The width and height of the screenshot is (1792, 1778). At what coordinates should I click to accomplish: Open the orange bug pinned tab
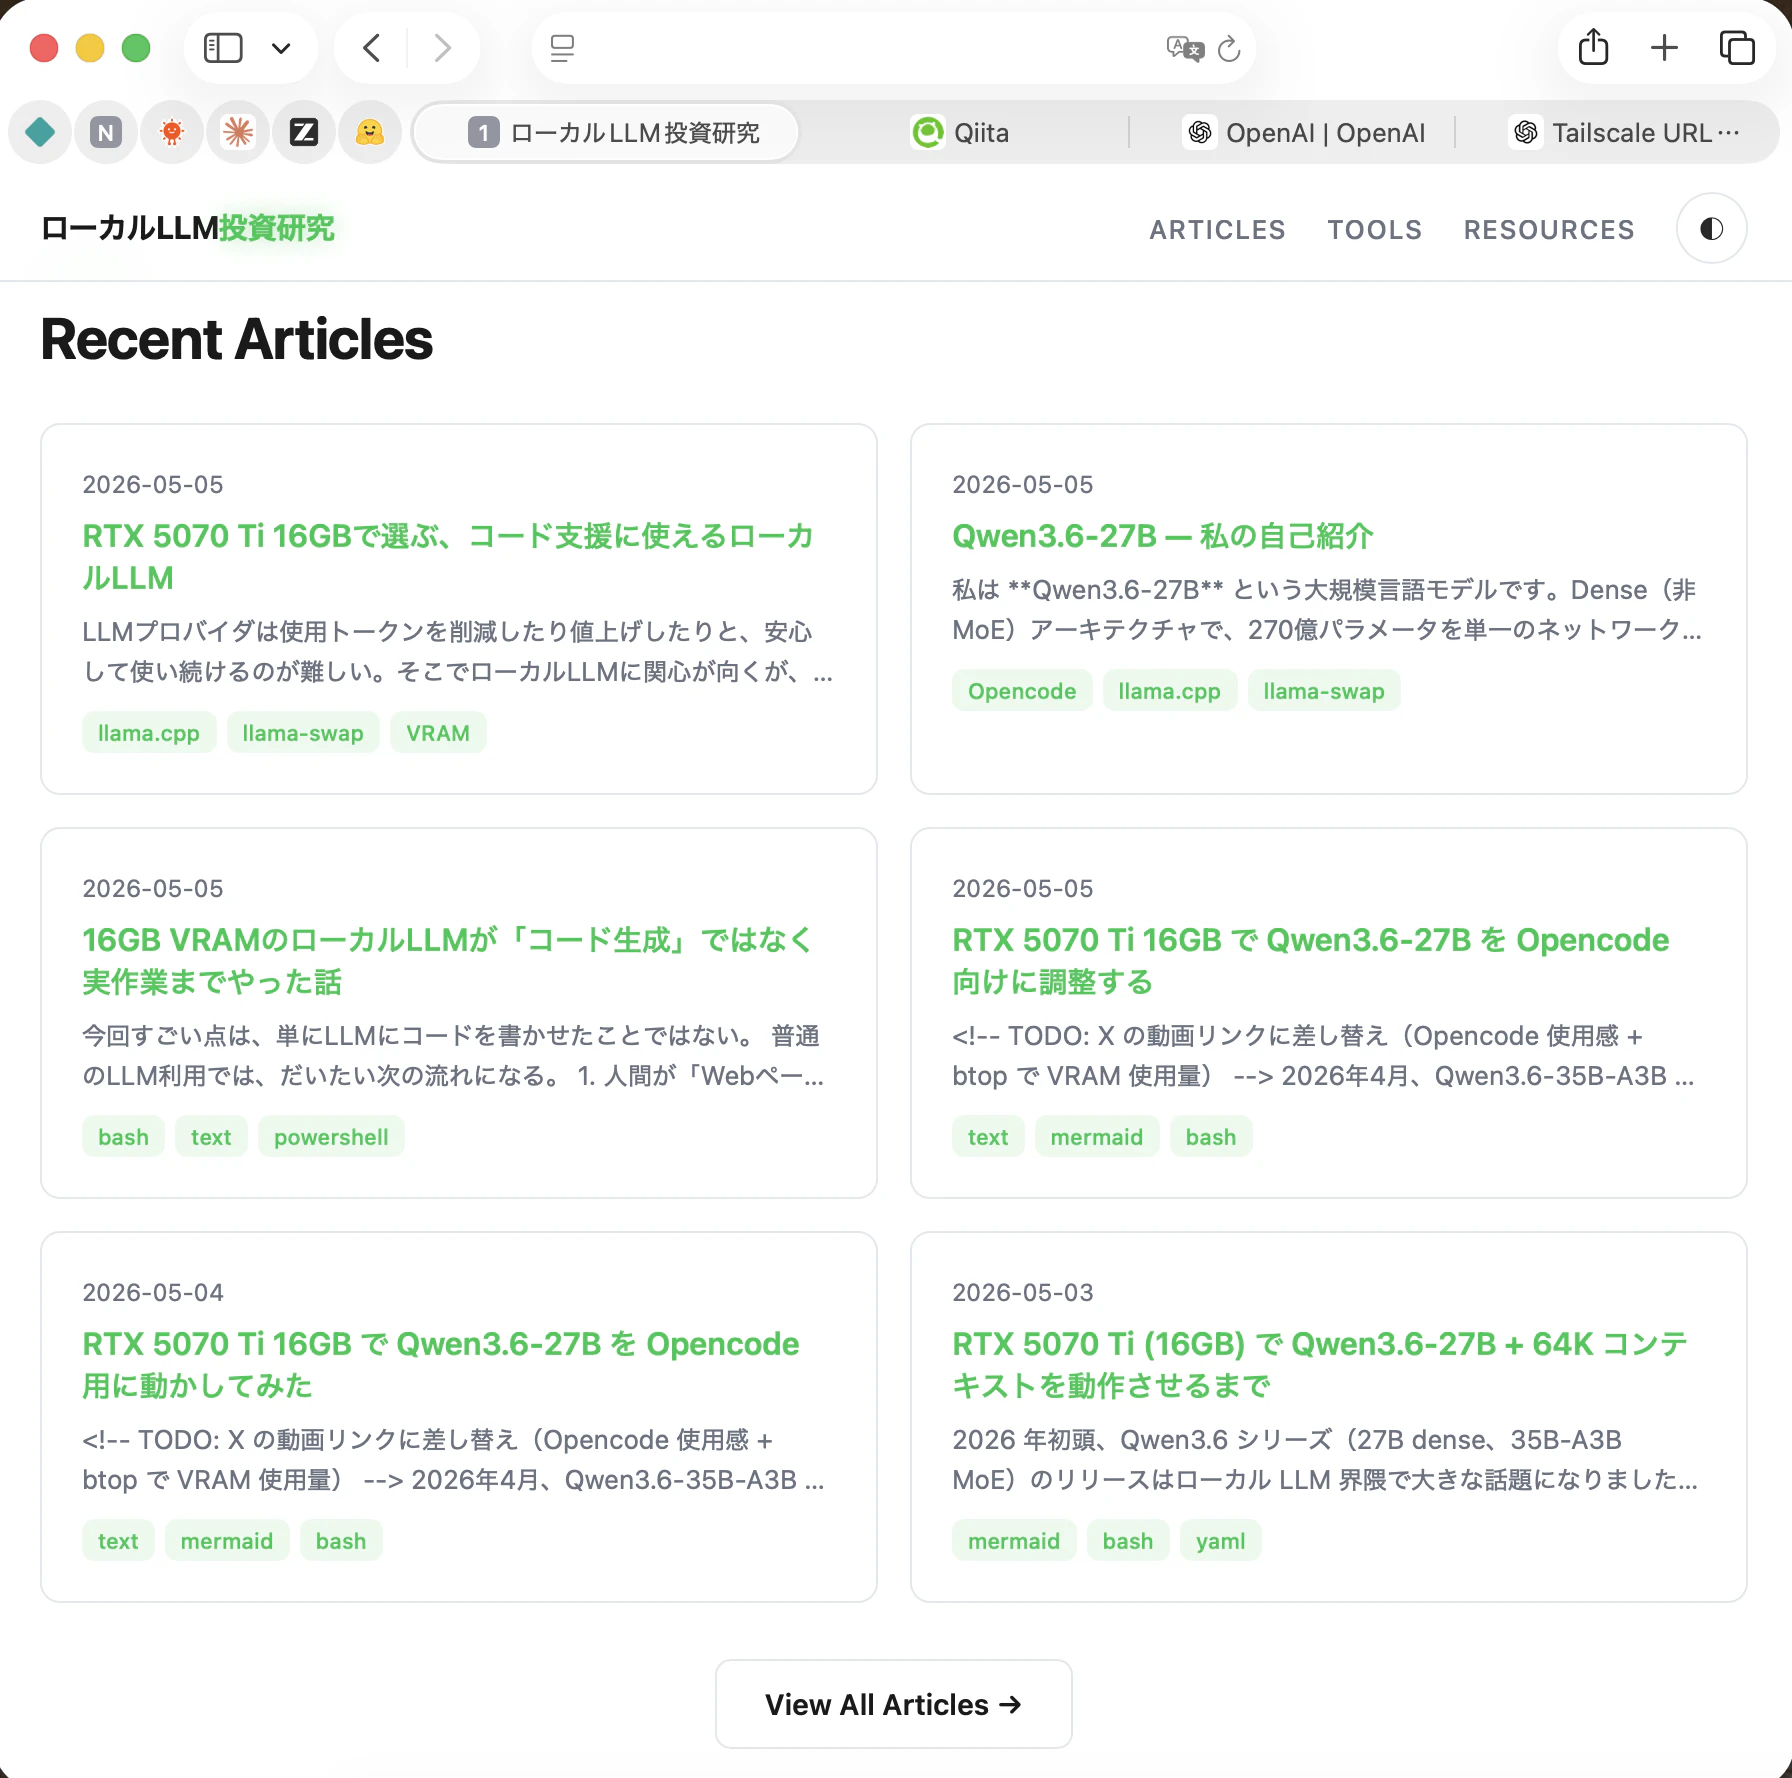[x=172, y=132]
